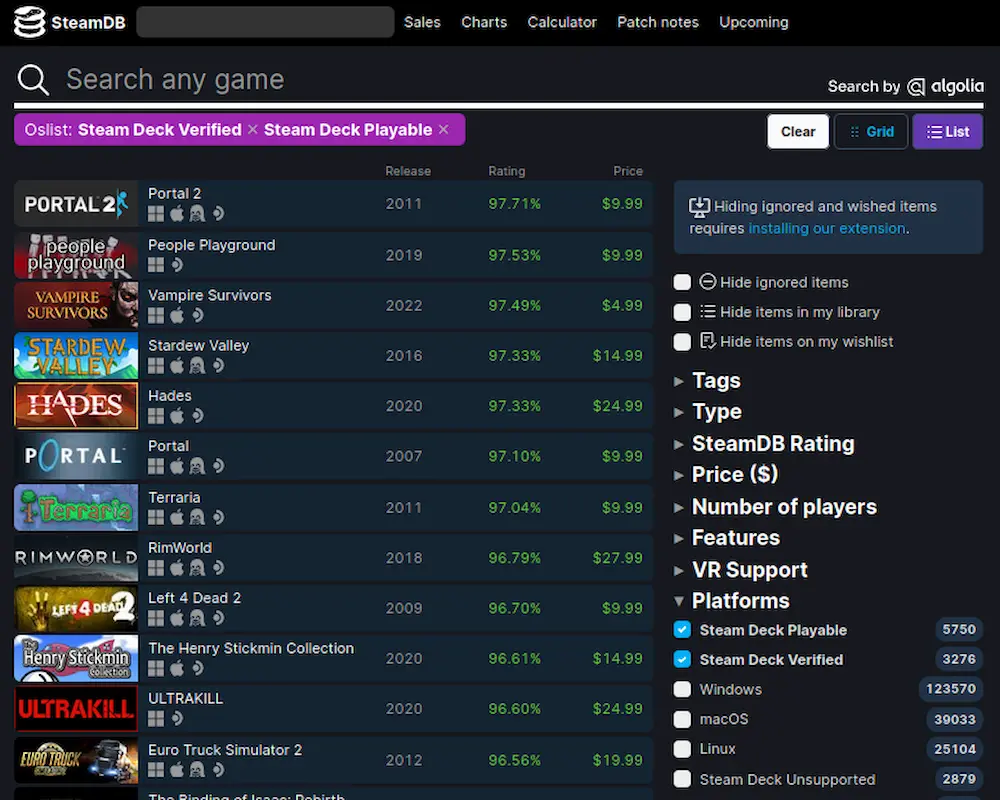Toggle Hide ignored items checkbox

682,282
